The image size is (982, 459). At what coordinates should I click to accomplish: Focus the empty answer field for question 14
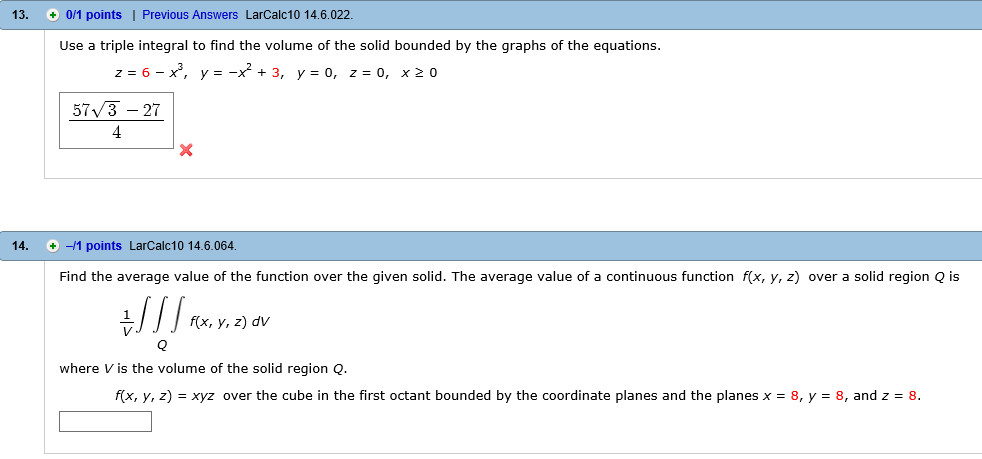pos(105,421)
